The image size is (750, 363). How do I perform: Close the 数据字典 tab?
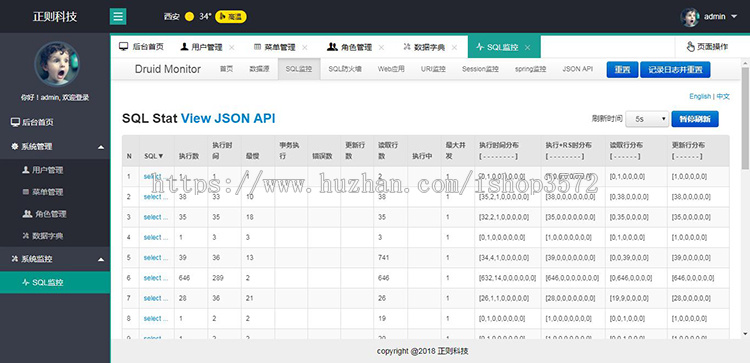(x=454, y=47)
